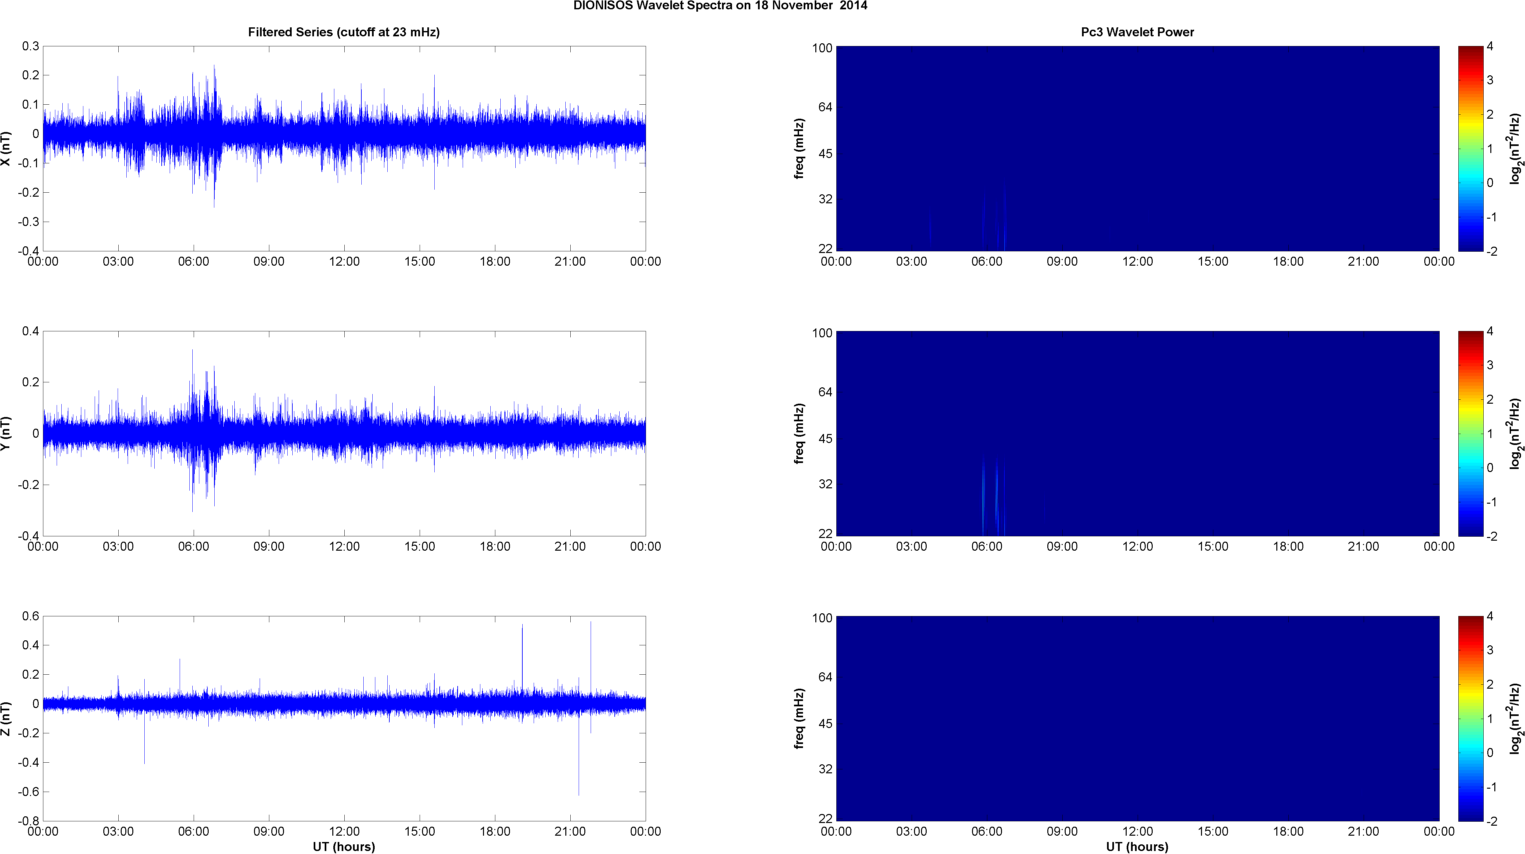Select the 'Pc3 Wavelet Power' heading
The width and height of the screenshot is (1525, 854).
click(x=1137, y=32)
